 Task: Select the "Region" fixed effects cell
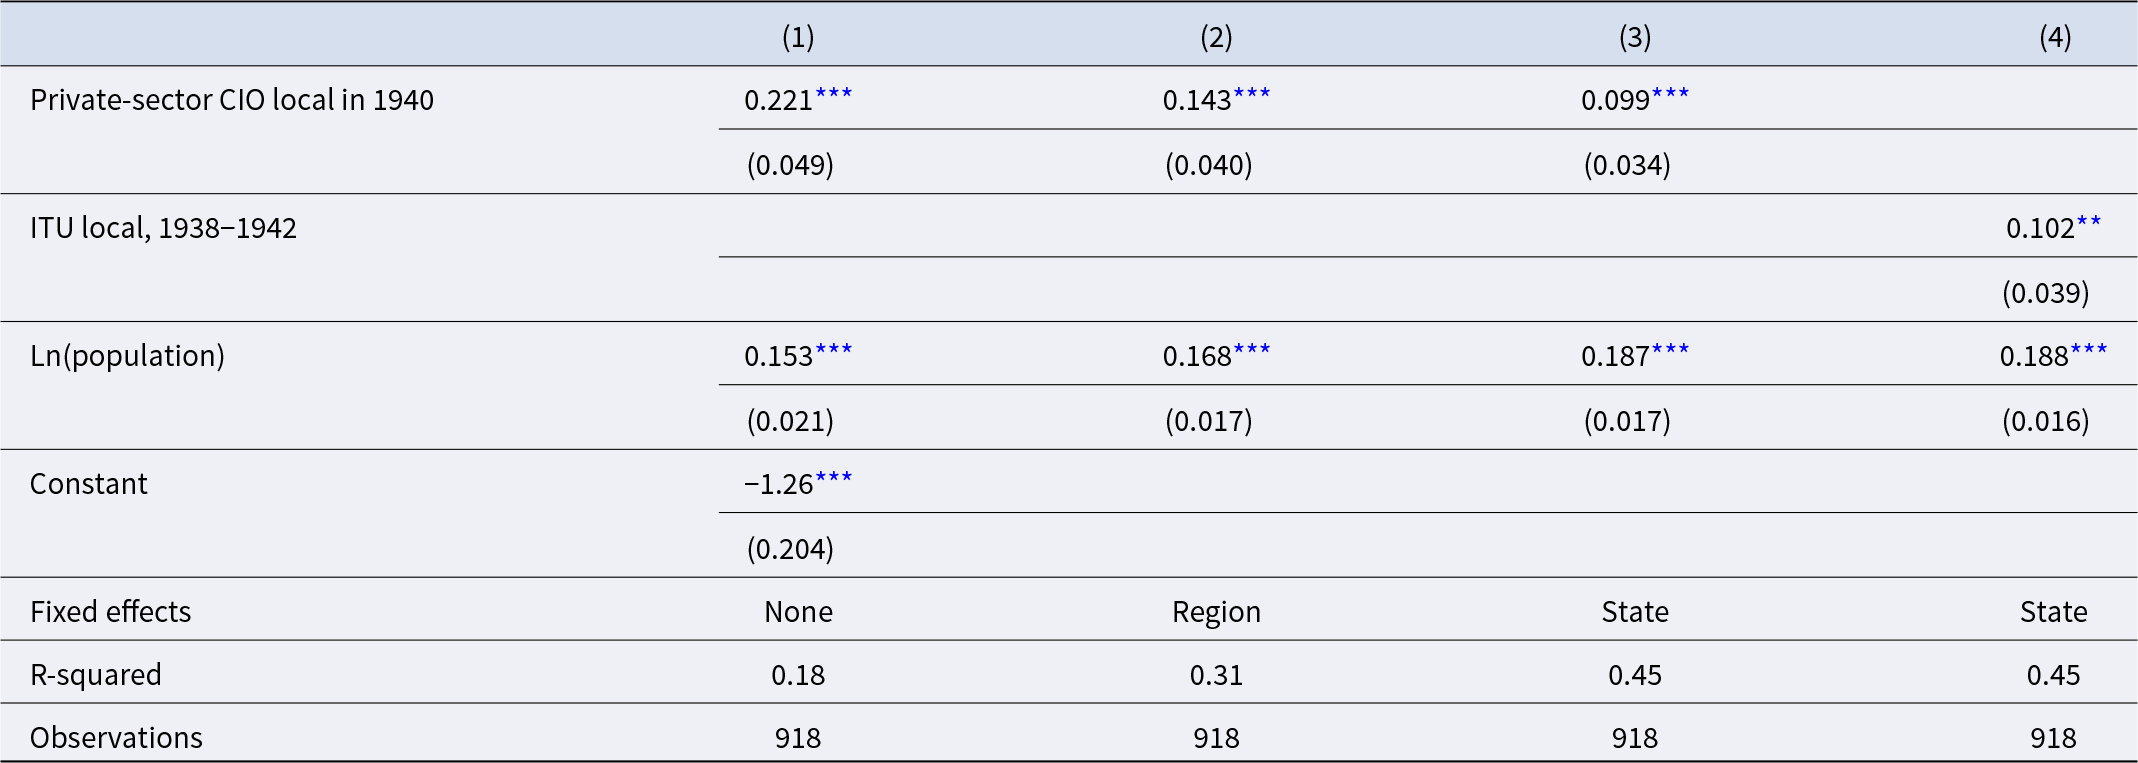coord(1216,611)
